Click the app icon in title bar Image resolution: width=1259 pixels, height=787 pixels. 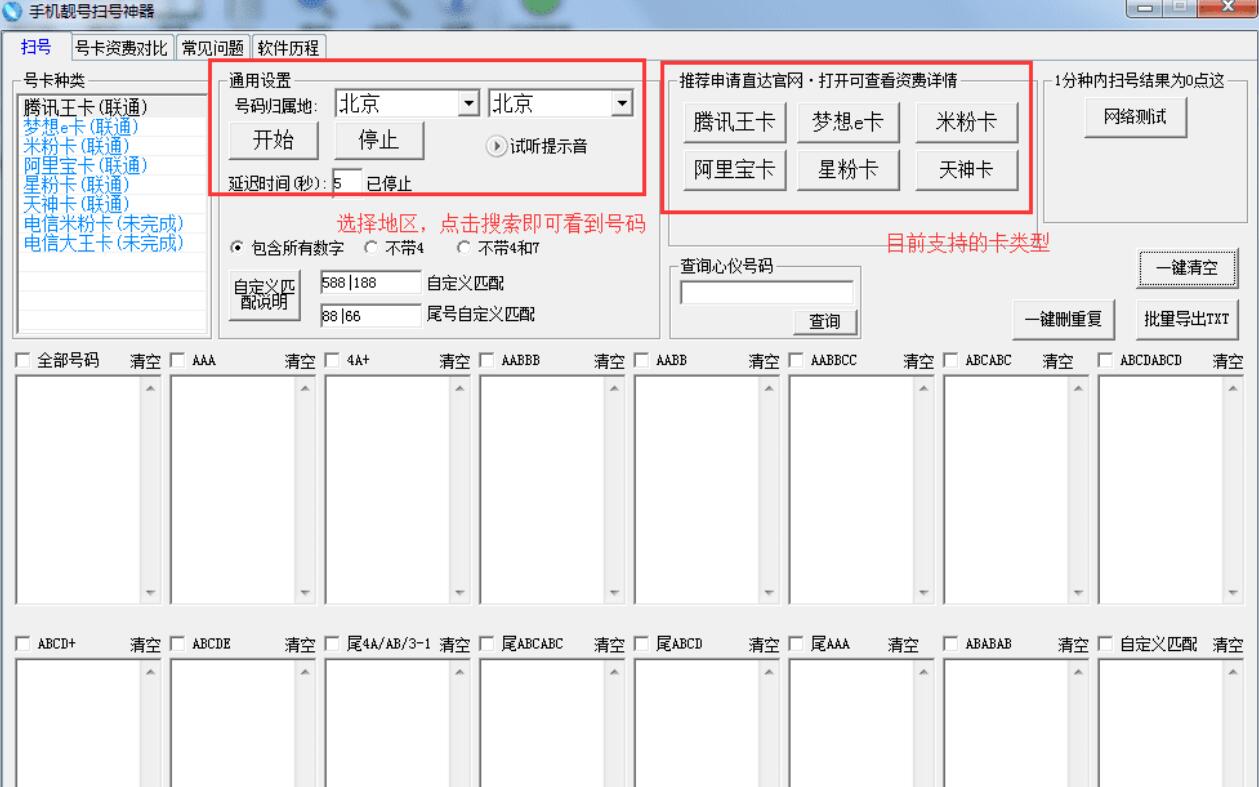pos(10,11)
